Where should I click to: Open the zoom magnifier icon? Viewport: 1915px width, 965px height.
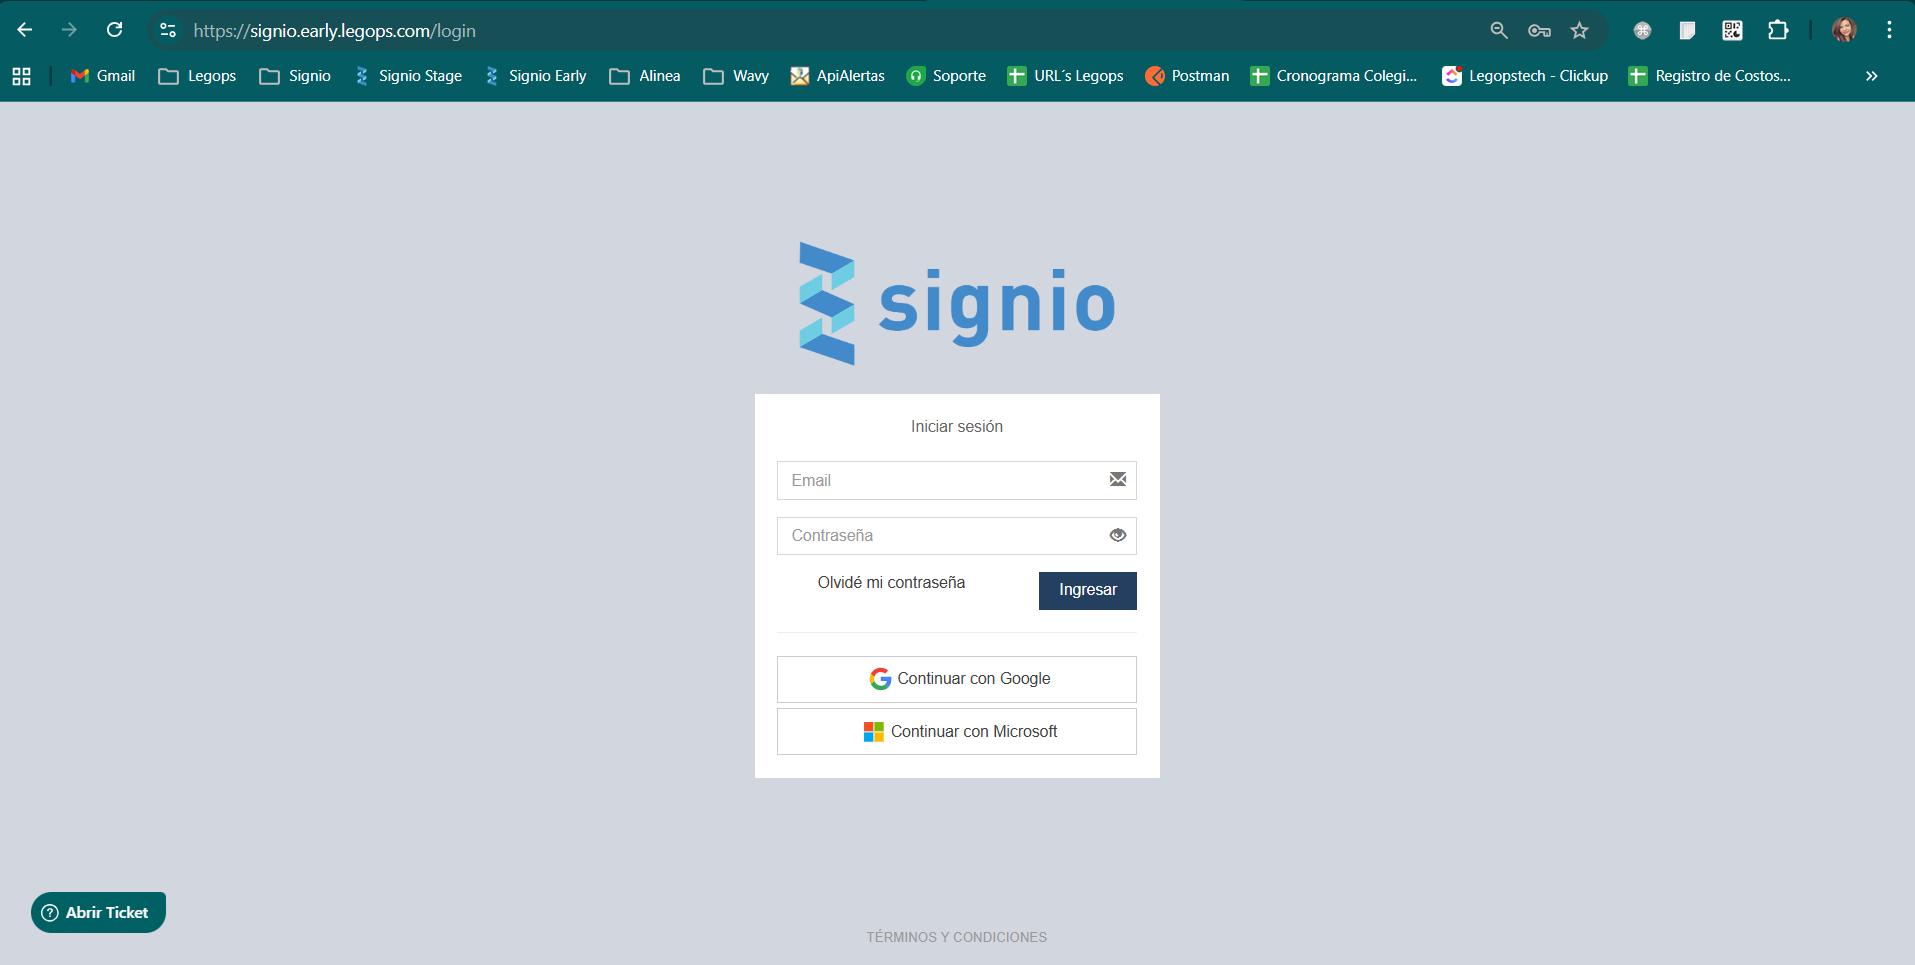point(1499,31)
